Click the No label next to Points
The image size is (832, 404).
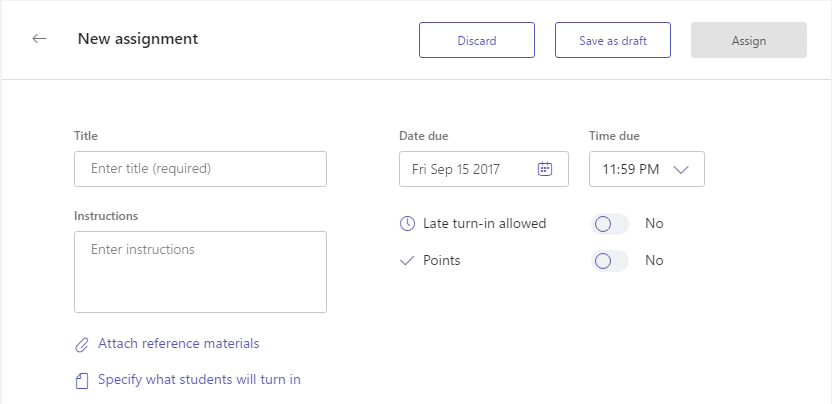tap(654, 261)
